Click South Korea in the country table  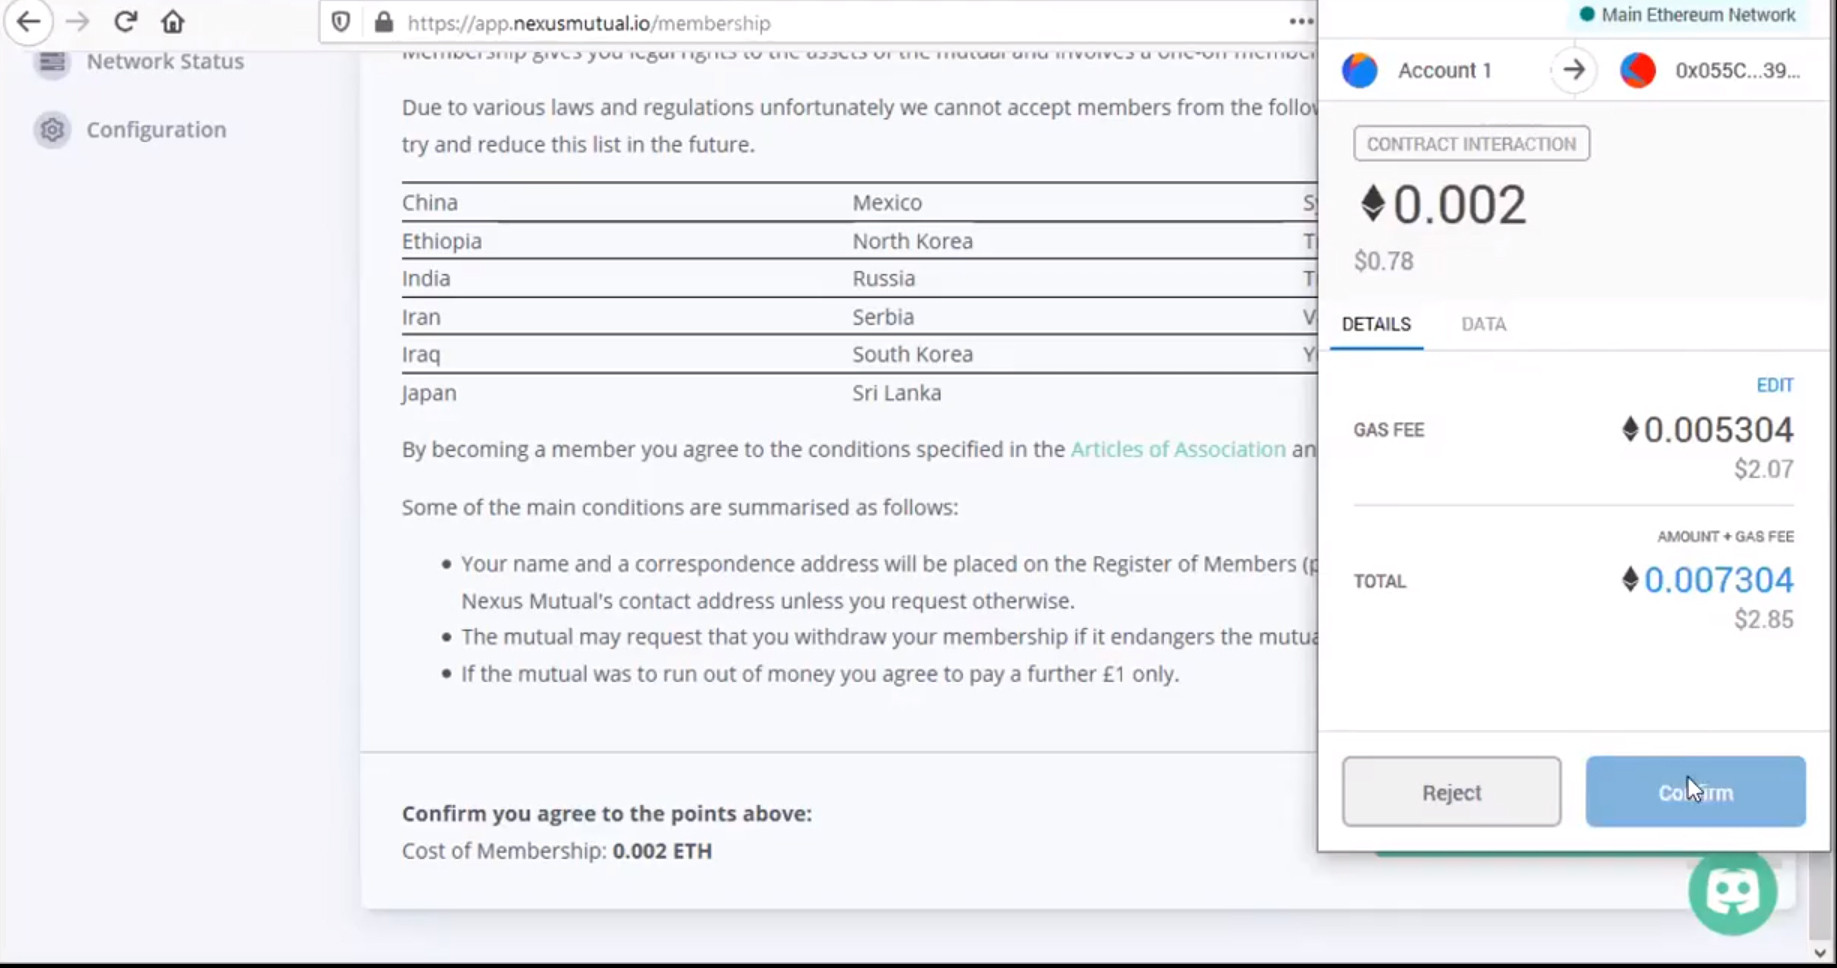pyautogui.click(x=912, y=355)
